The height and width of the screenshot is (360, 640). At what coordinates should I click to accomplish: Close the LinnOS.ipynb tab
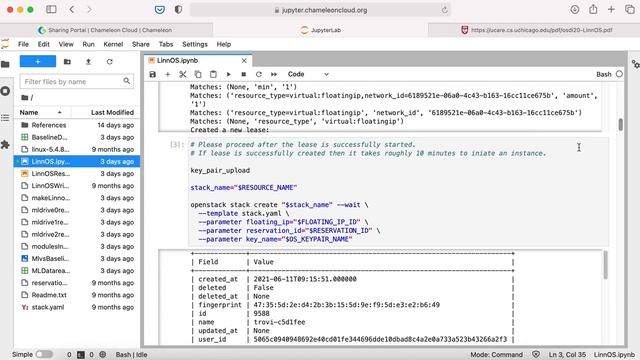pyautogui.click(x=244, y=60)
